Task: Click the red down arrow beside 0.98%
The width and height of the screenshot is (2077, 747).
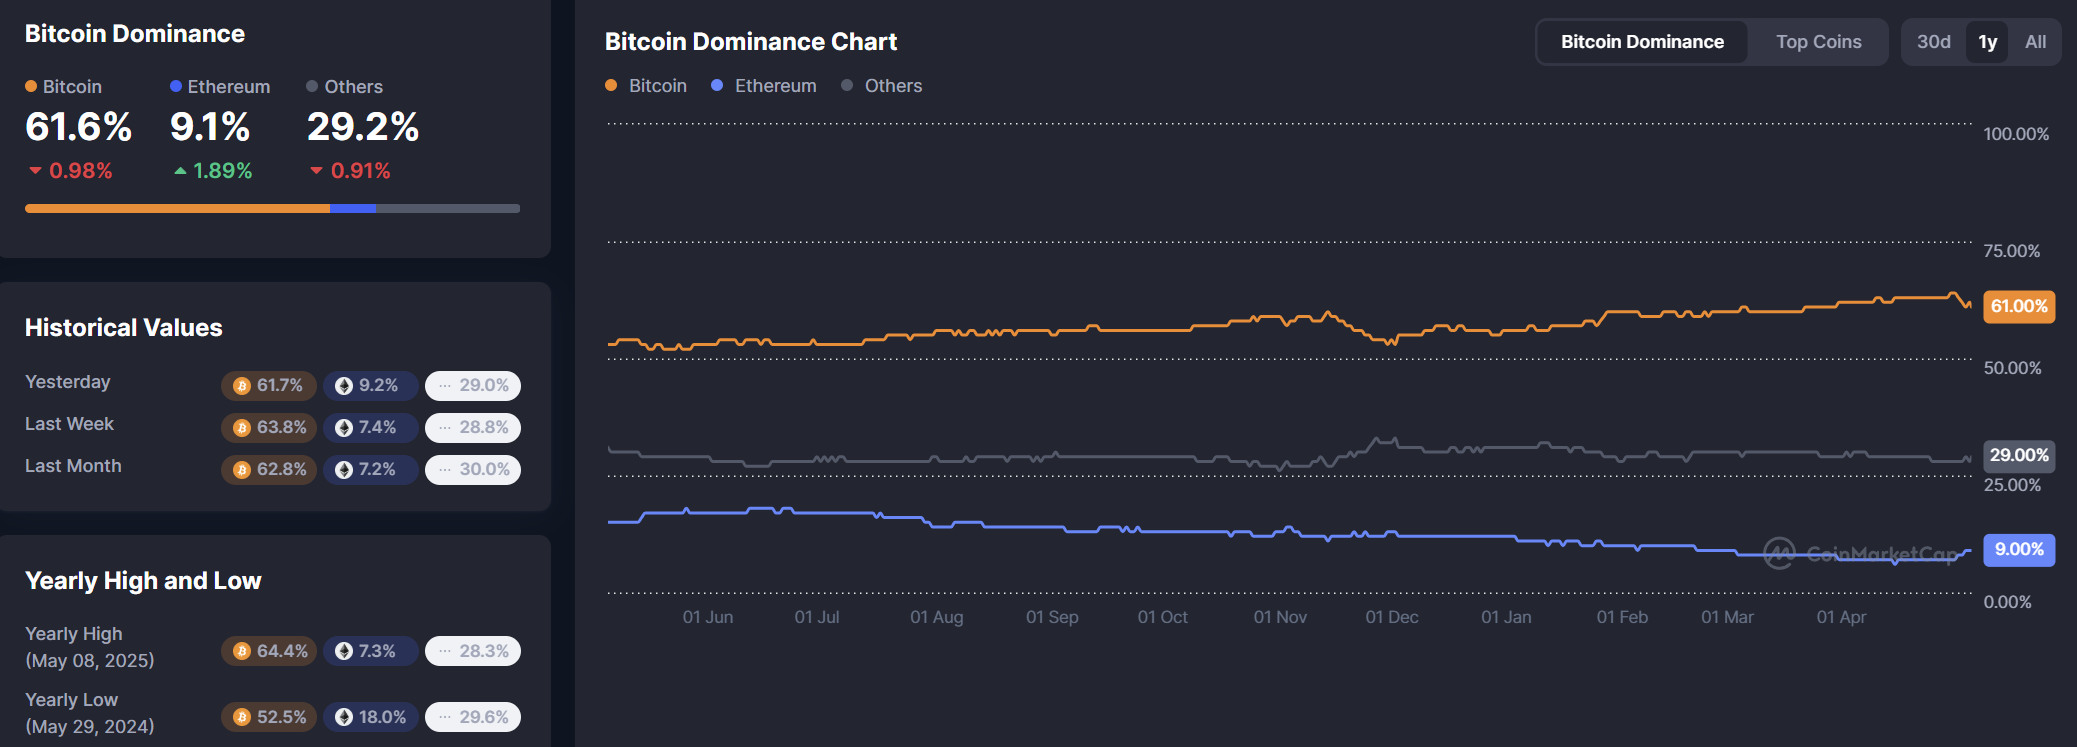Action: tap(36, 171)
